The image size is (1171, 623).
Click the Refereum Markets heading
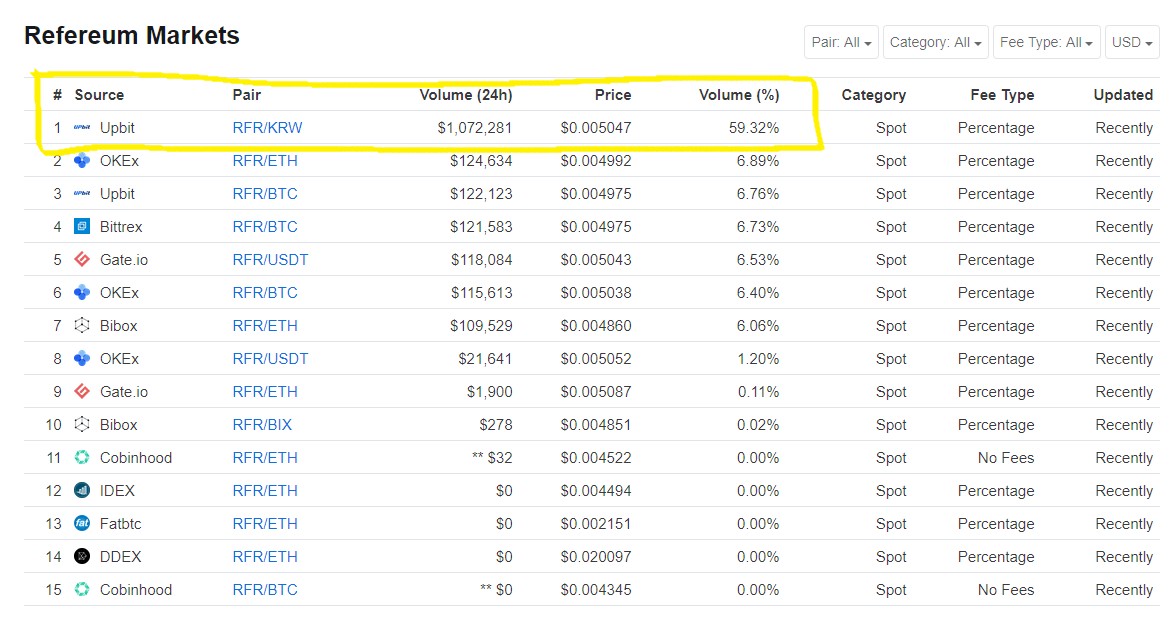[x=132, y=35]
